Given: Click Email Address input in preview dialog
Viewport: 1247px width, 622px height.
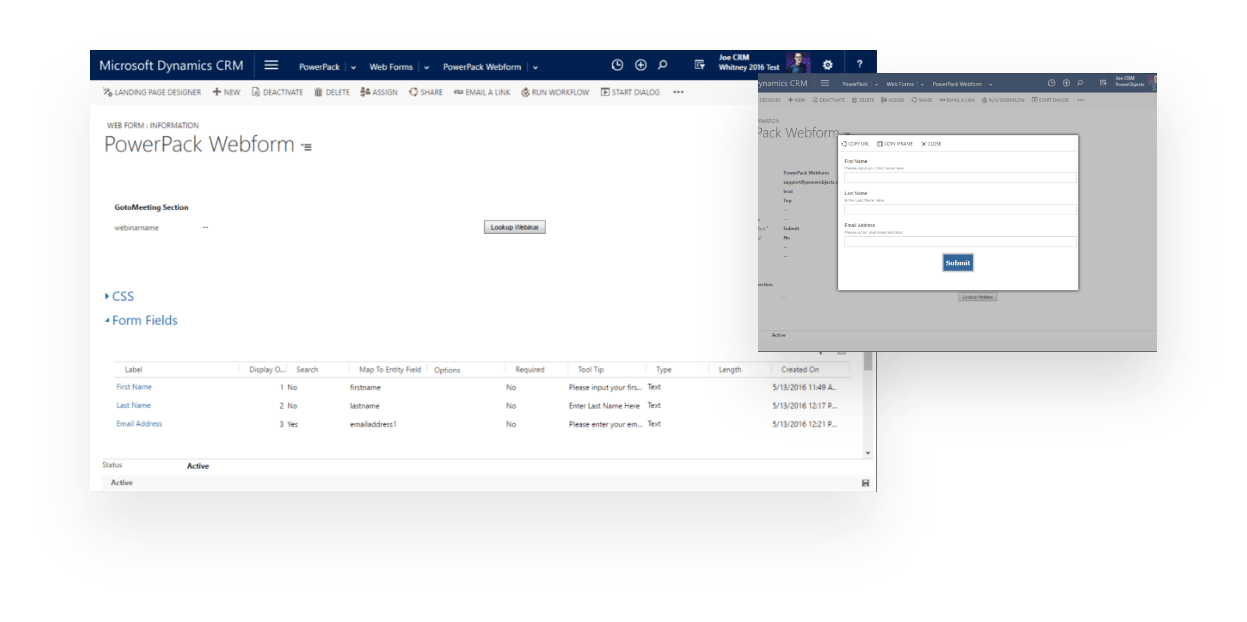Looking at the screenshot, I should 960,242.
